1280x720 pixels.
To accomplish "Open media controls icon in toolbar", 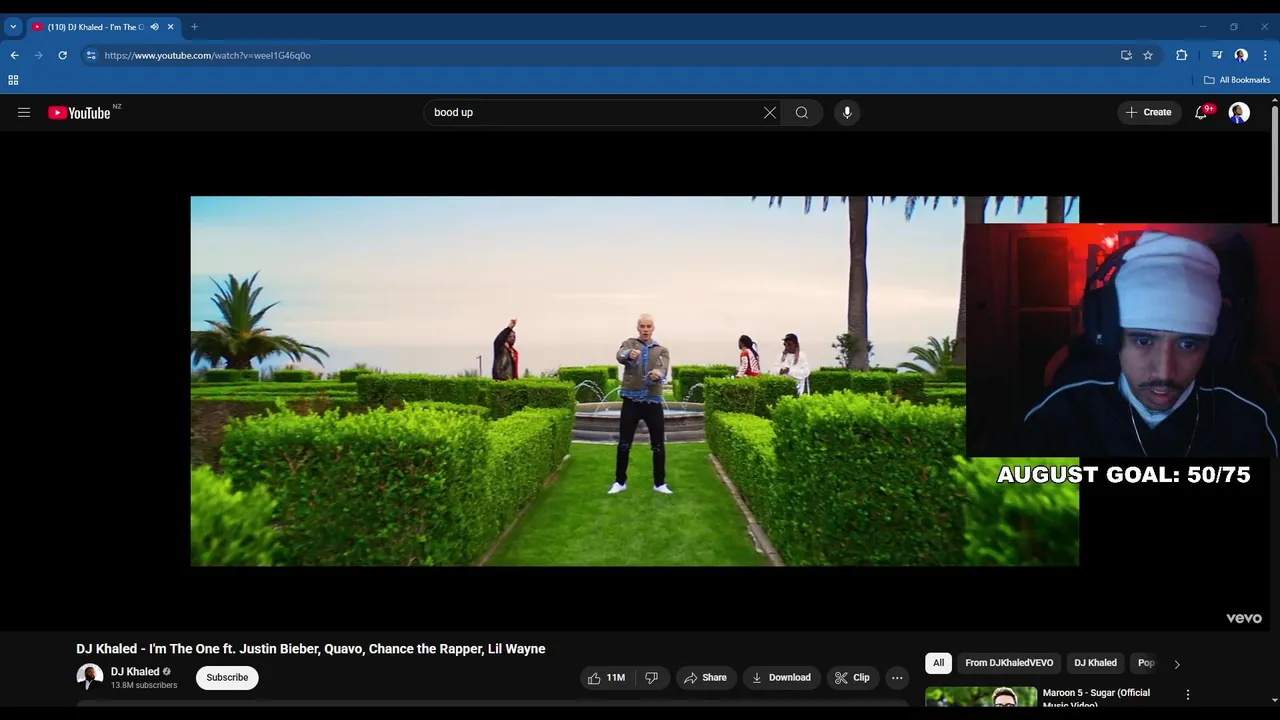I will 1217,55.
